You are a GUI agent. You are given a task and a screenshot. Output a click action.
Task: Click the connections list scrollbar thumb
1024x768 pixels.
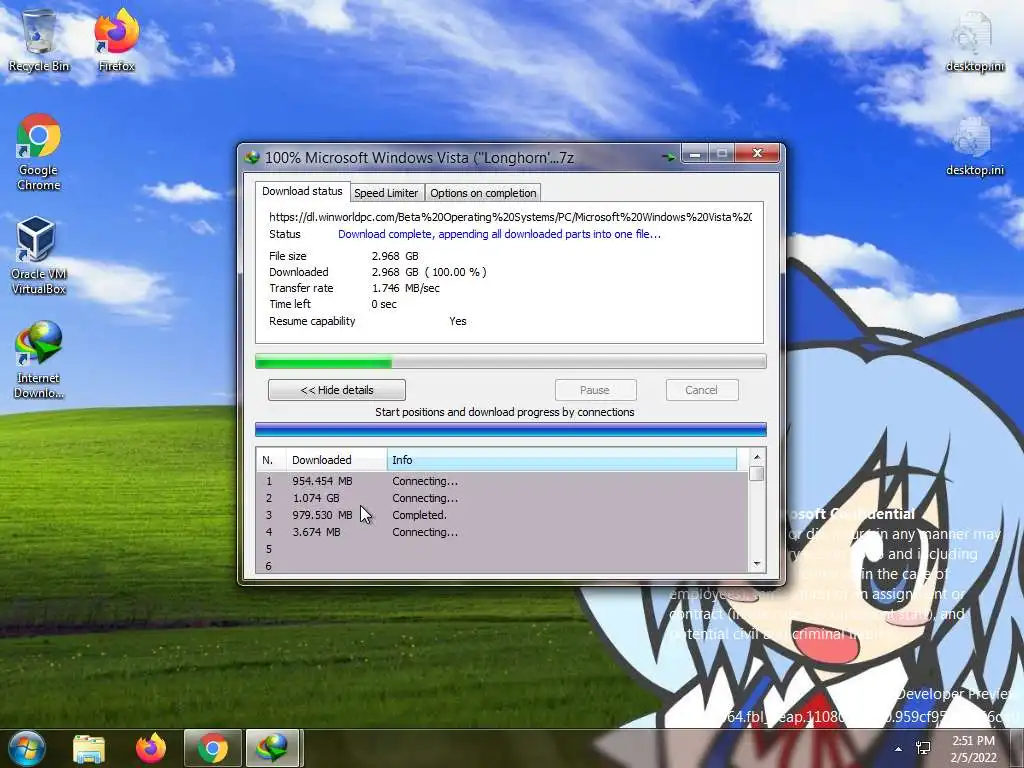757,473
